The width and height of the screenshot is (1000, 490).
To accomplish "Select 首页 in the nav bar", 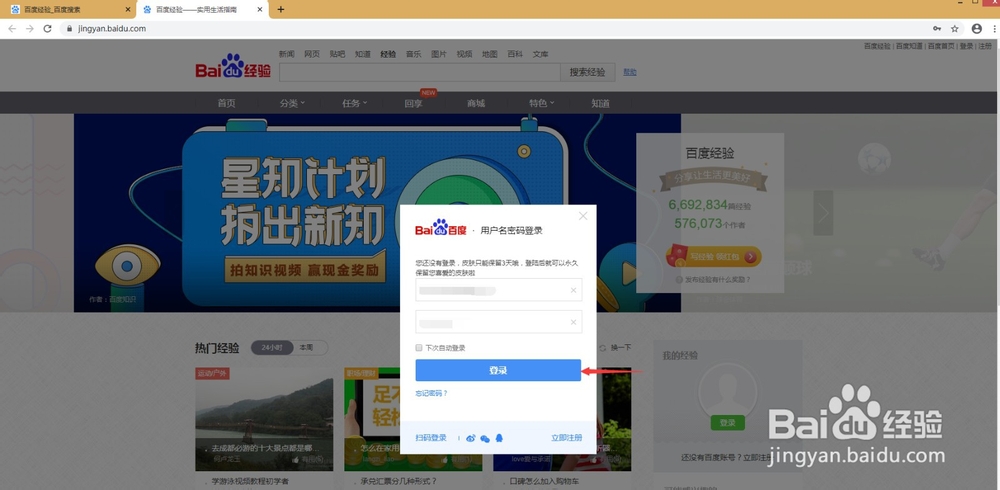I will (x=226, y=103).
